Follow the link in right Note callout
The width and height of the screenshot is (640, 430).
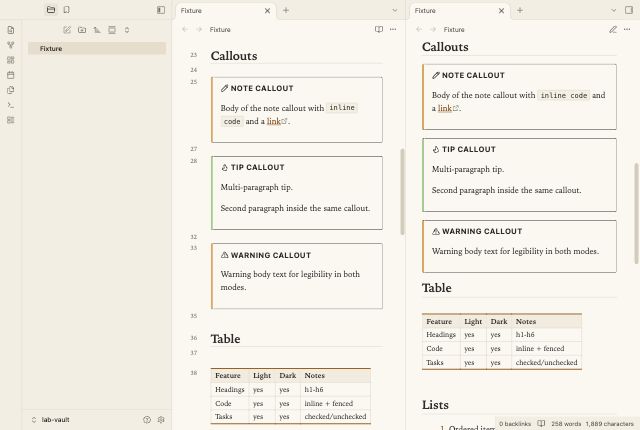pos(444,108)
